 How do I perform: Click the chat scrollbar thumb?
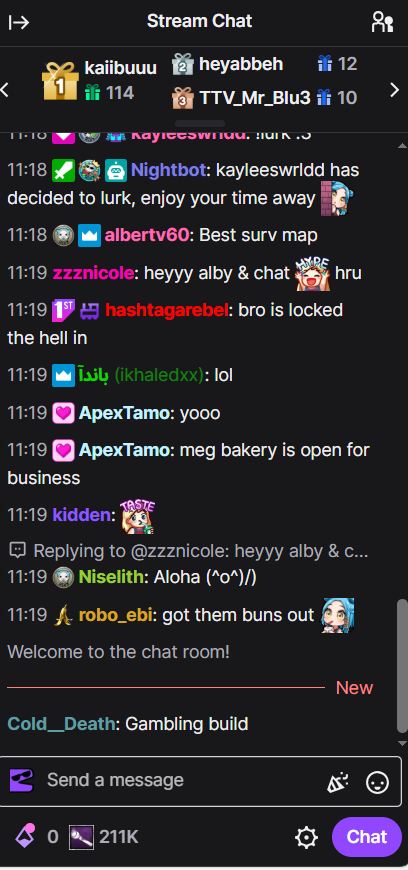(x=402, y=666)
